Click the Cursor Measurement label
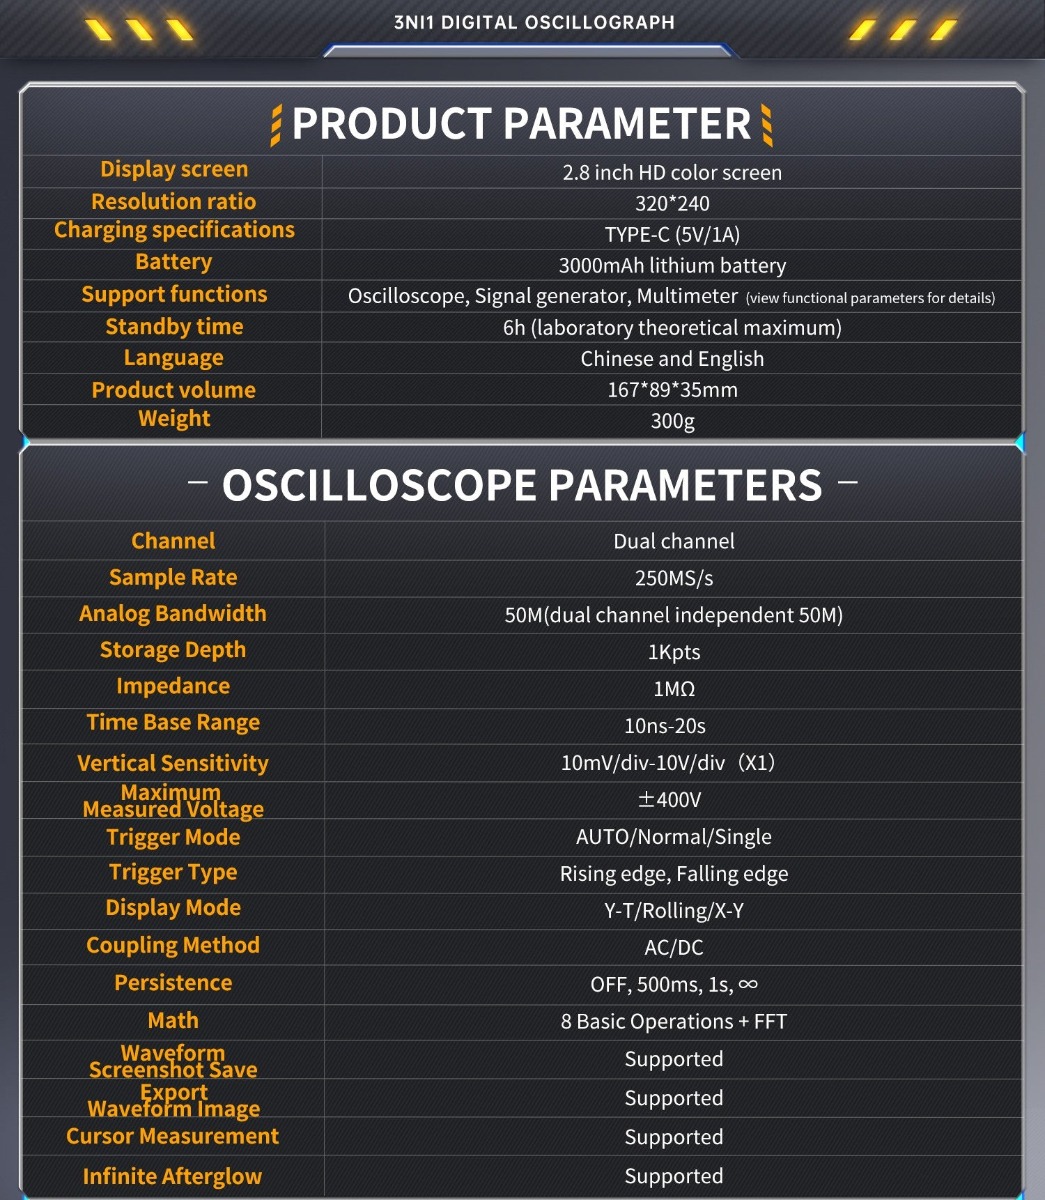Viewport: 1045px width, 1200px height. click(173, 1136)
